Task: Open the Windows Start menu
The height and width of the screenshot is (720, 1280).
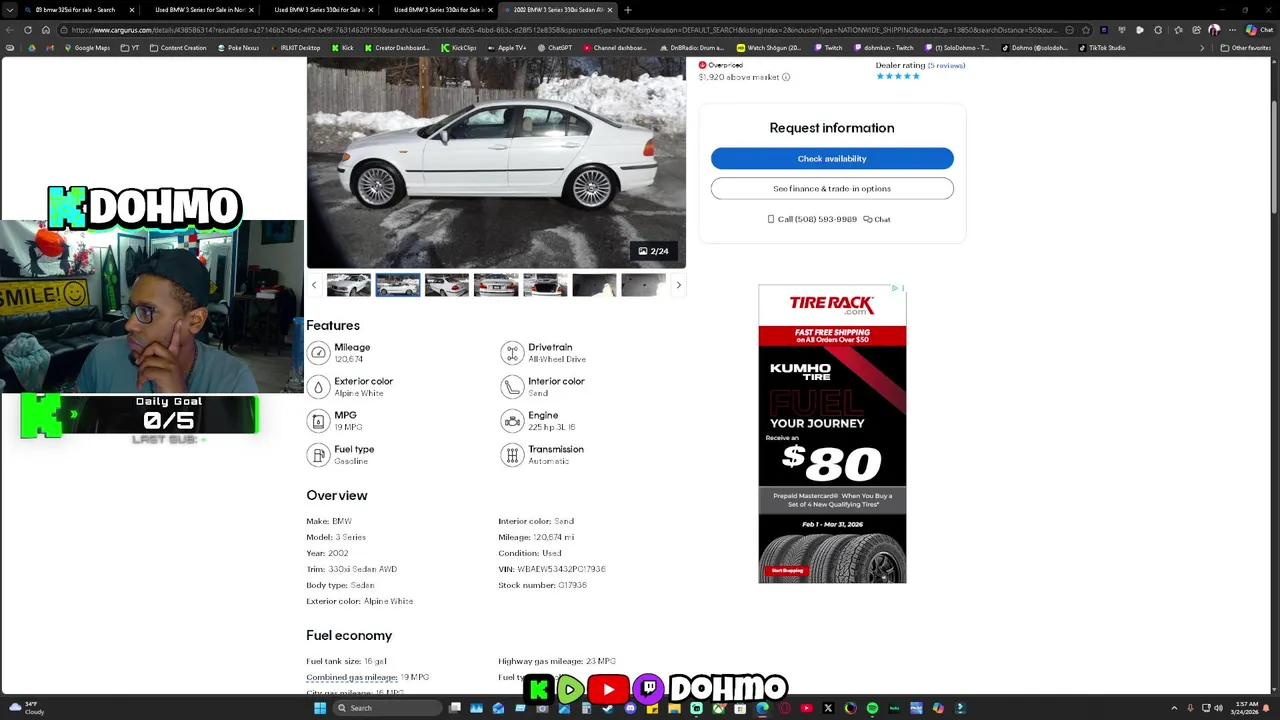Action: (x=320, y=708)
